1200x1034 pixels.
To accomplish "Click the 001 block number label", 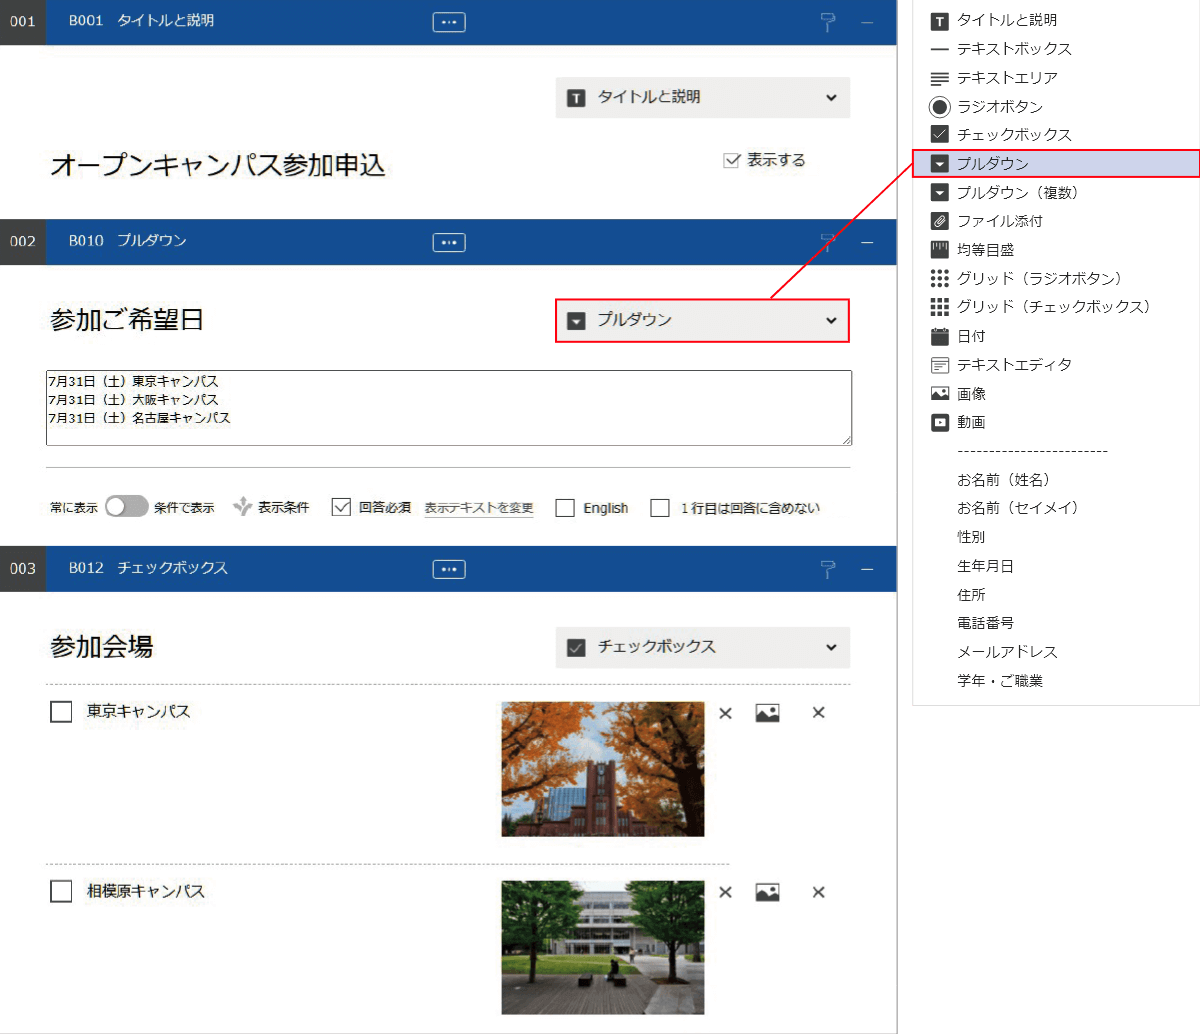I will click(23, 22).
